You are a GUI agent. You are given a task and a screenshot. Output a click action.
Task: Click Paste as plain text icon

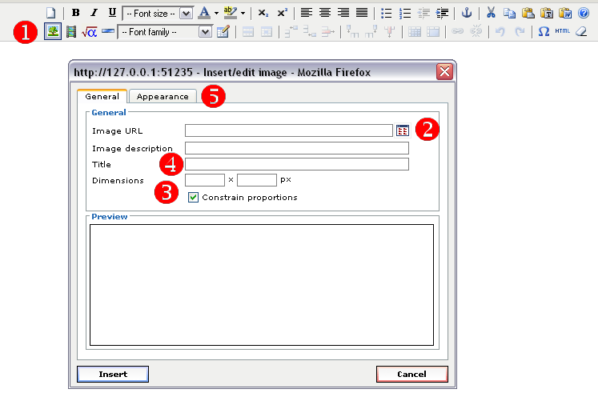tap(547, 13)
